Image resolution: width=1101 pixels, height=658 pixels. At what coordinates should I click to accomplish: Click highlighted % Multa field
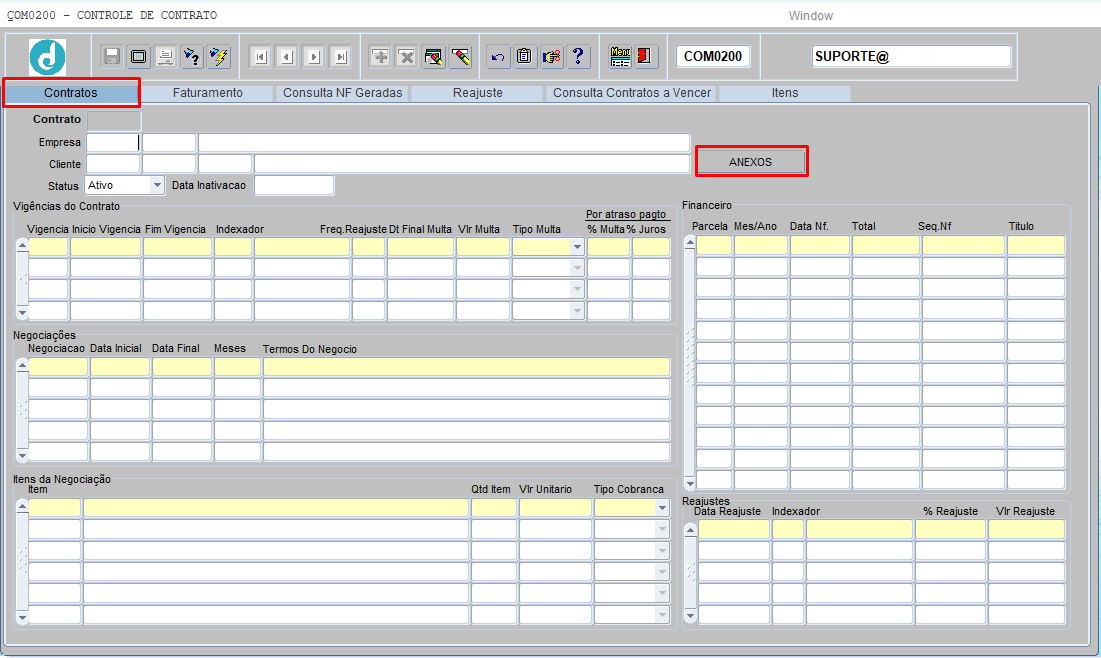pyautogui.click(x=609, y=246)
